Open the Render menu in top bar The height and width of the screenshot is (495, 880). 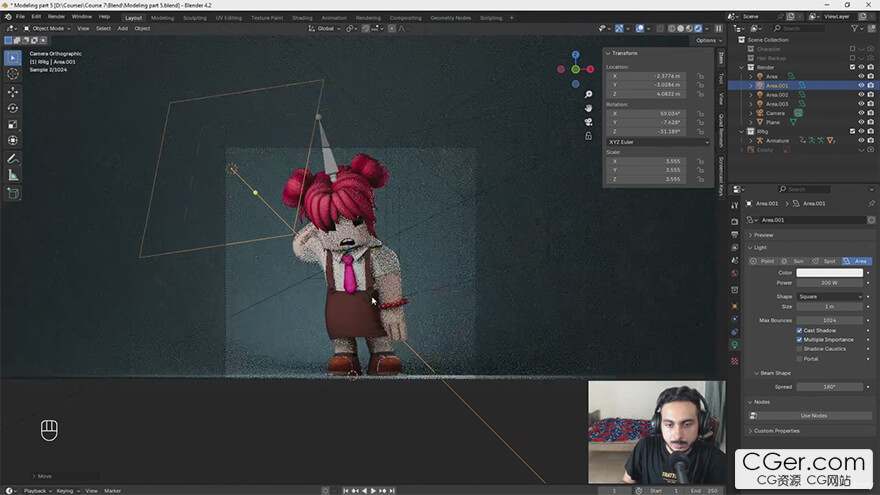click(56, 17)
